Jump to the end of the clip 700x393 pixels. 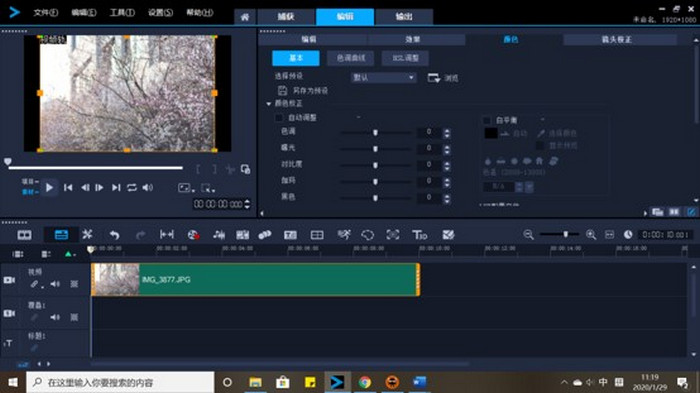click(x=116, y=188)
